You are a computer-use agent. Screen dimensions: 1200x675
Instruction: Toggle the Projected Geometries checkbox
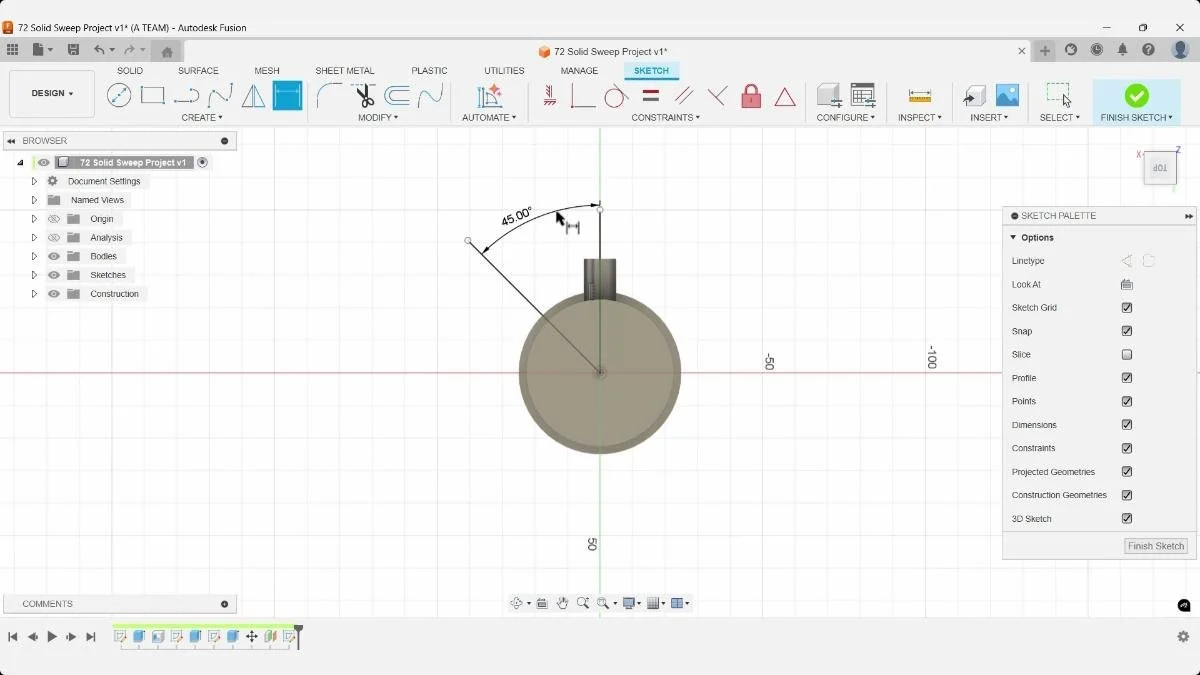coord(1127,472)
